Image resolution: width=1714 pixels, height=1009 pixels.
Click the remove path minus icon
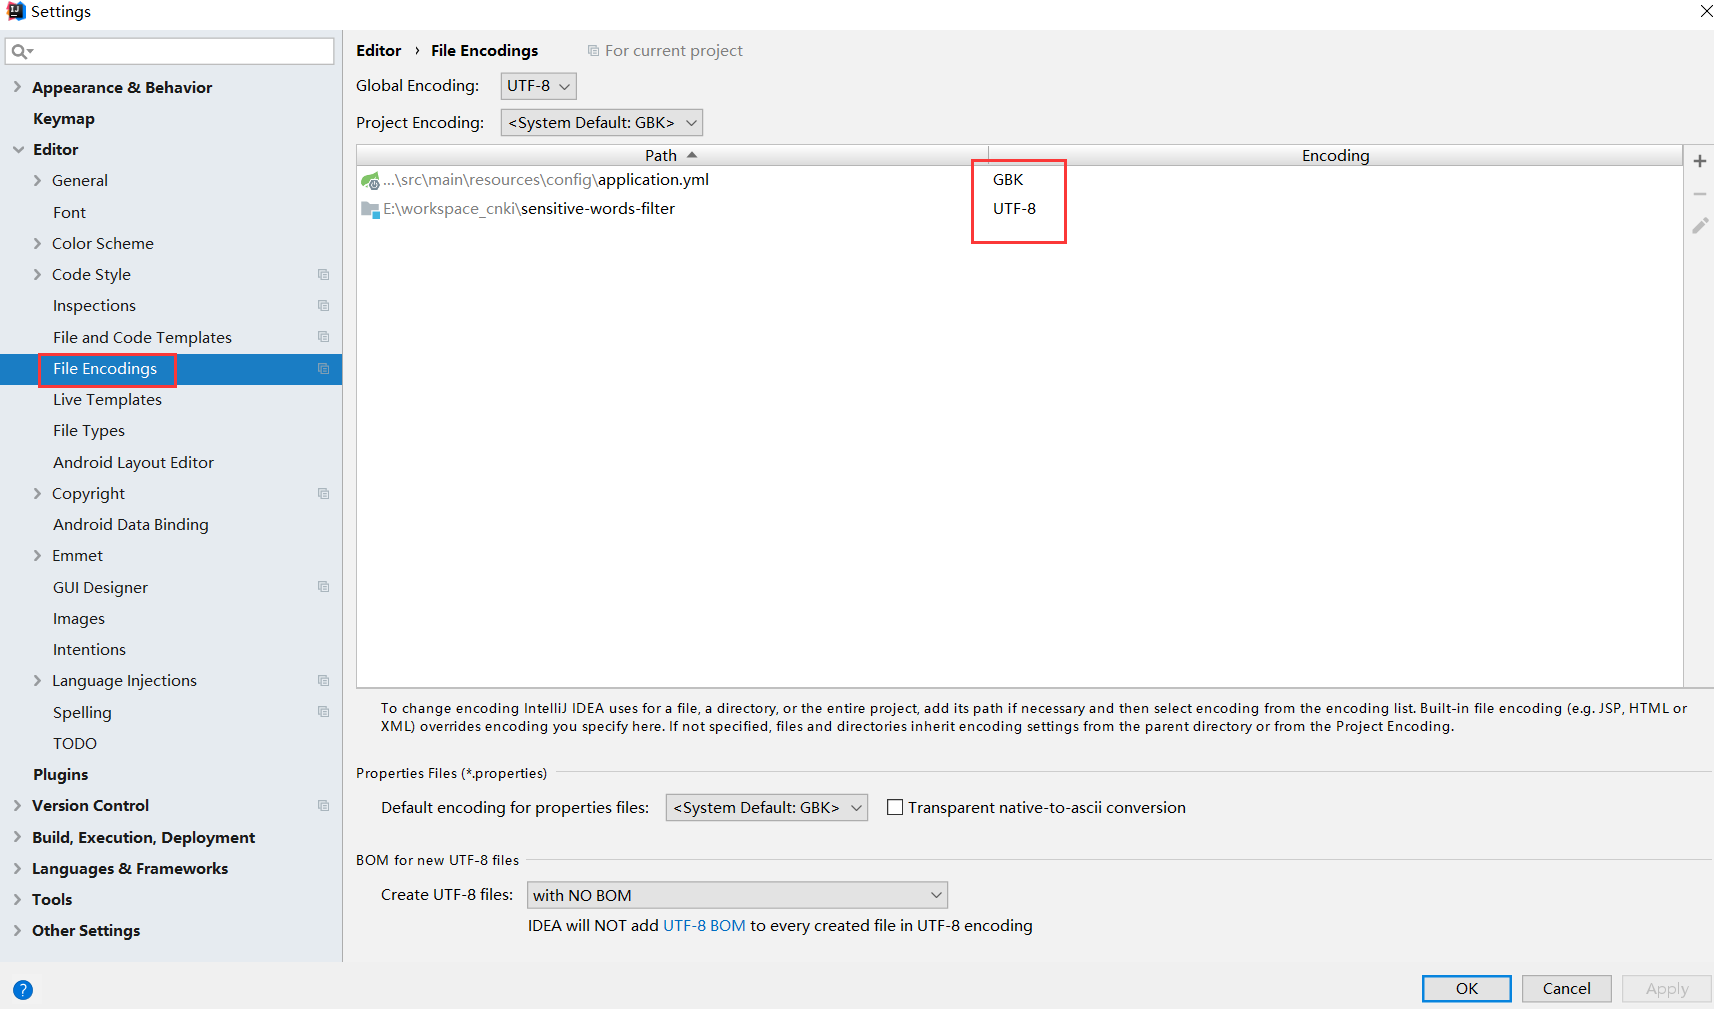pyautogui.click(x=1700, y=193)
